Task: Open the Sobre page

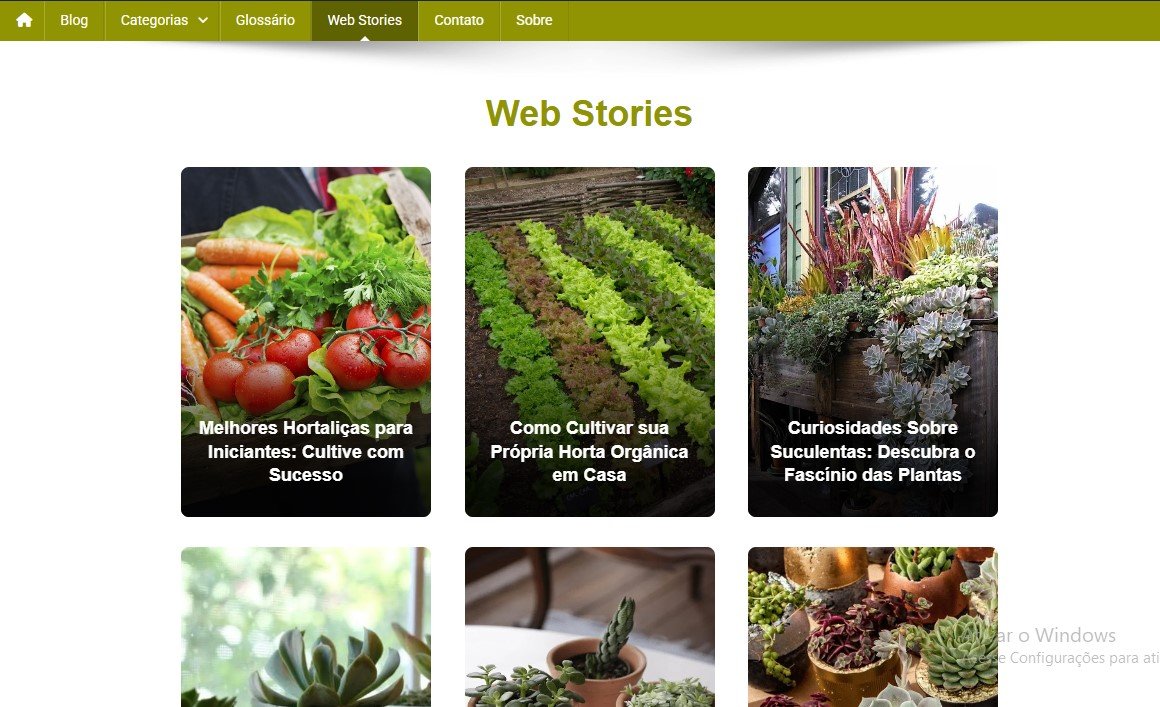Action: click(534, 20)
